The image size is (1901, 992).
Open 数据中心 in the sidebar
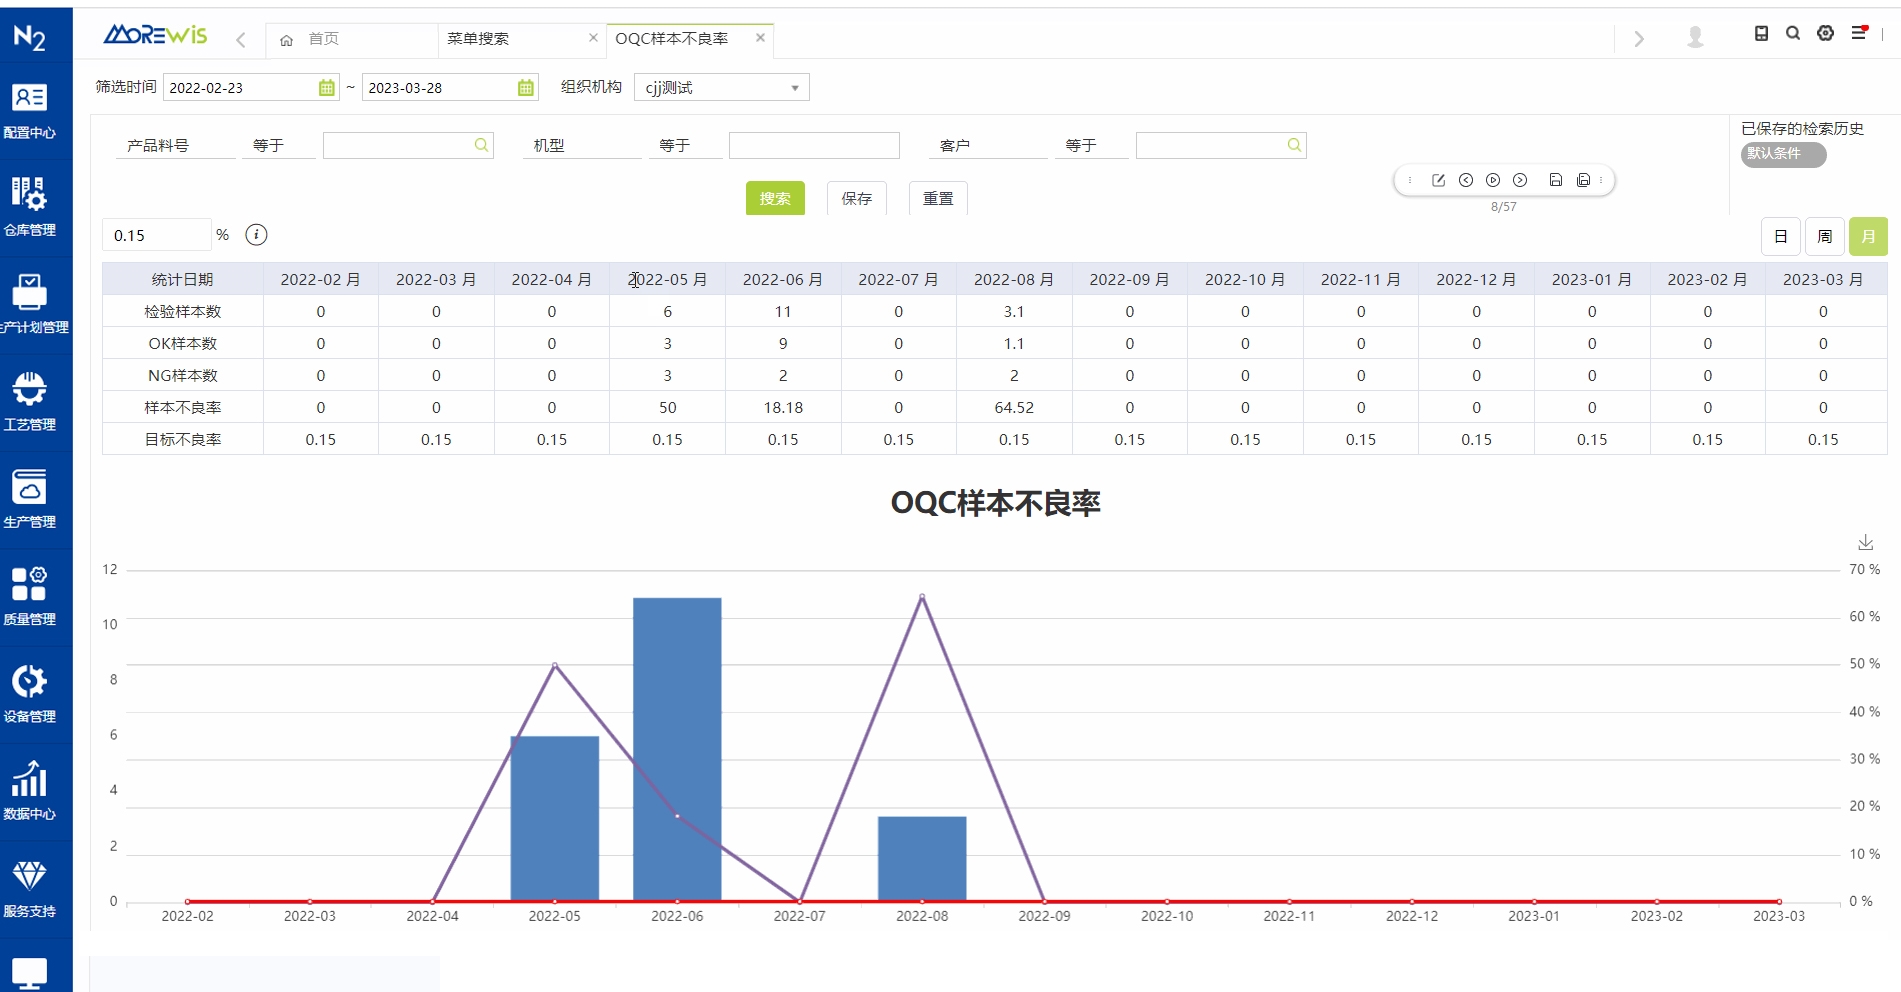[30, 791]
